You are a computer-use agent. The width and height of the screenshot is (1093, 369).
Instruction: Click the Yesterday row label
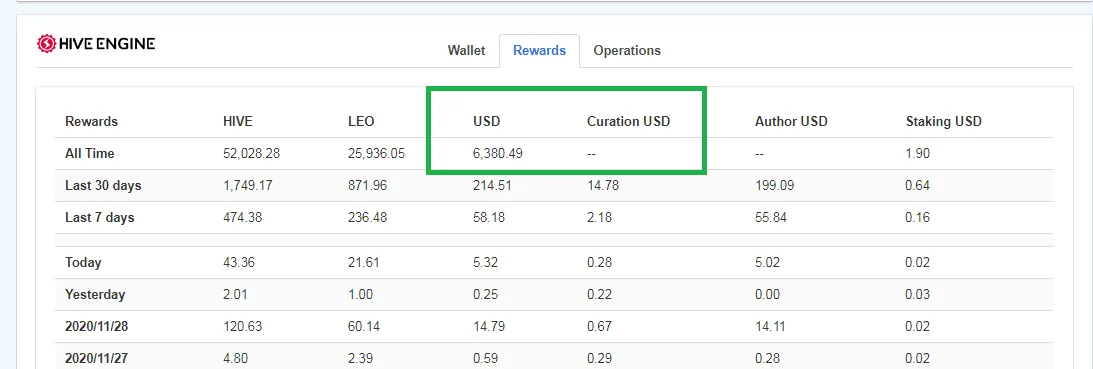click(x=95, y=294)
